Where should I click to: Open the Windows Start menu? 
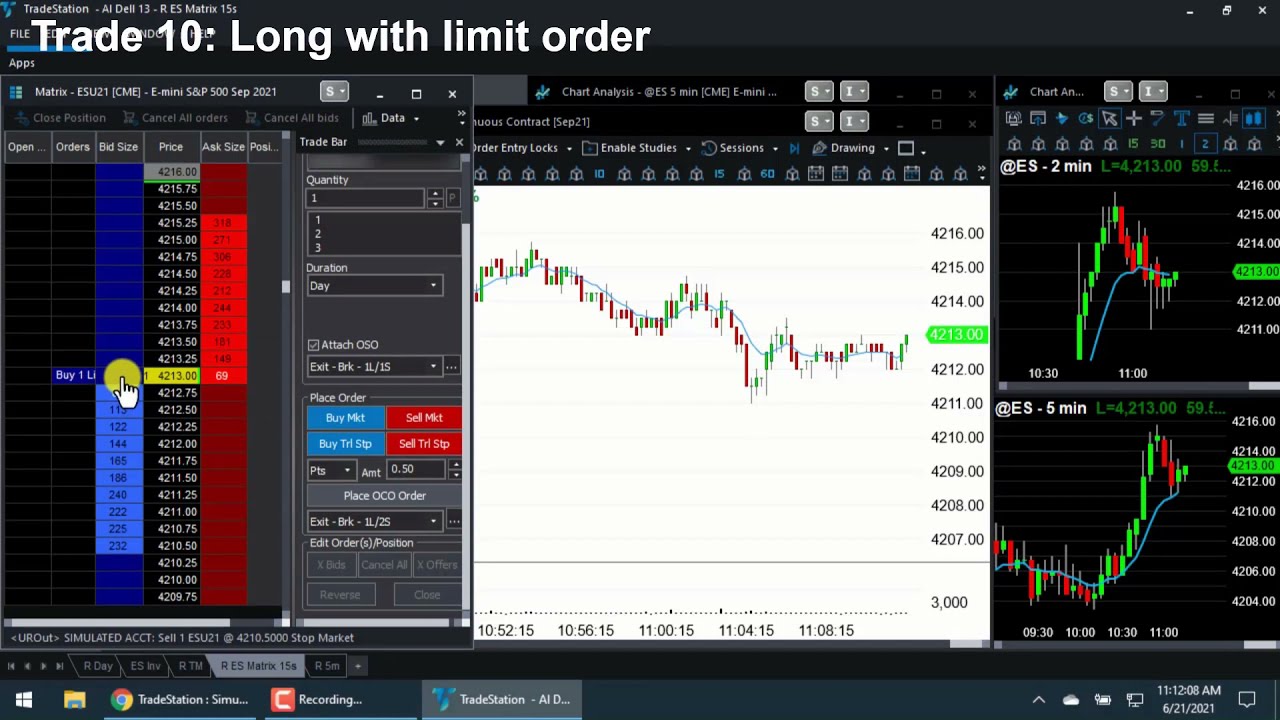(24, 699)
